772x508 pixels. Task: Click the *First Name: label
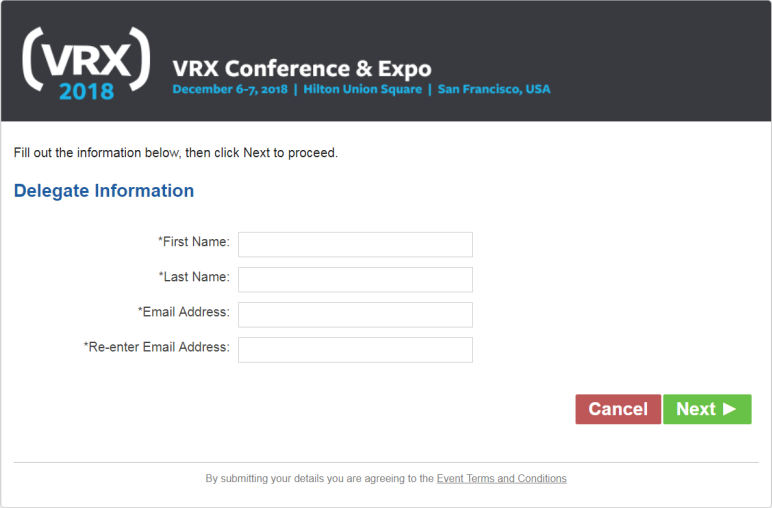pyautogui.click(x=193, y=242)
